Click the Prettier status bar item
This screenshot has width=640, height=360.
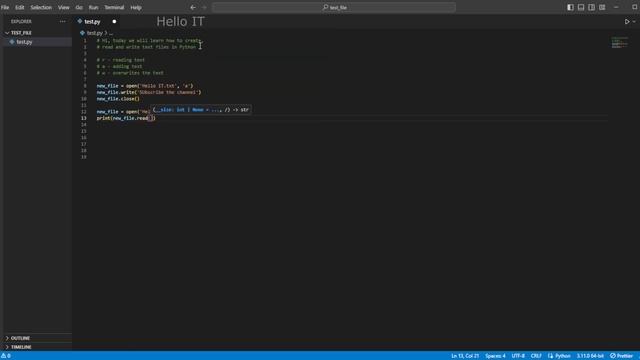pos(621,356)
